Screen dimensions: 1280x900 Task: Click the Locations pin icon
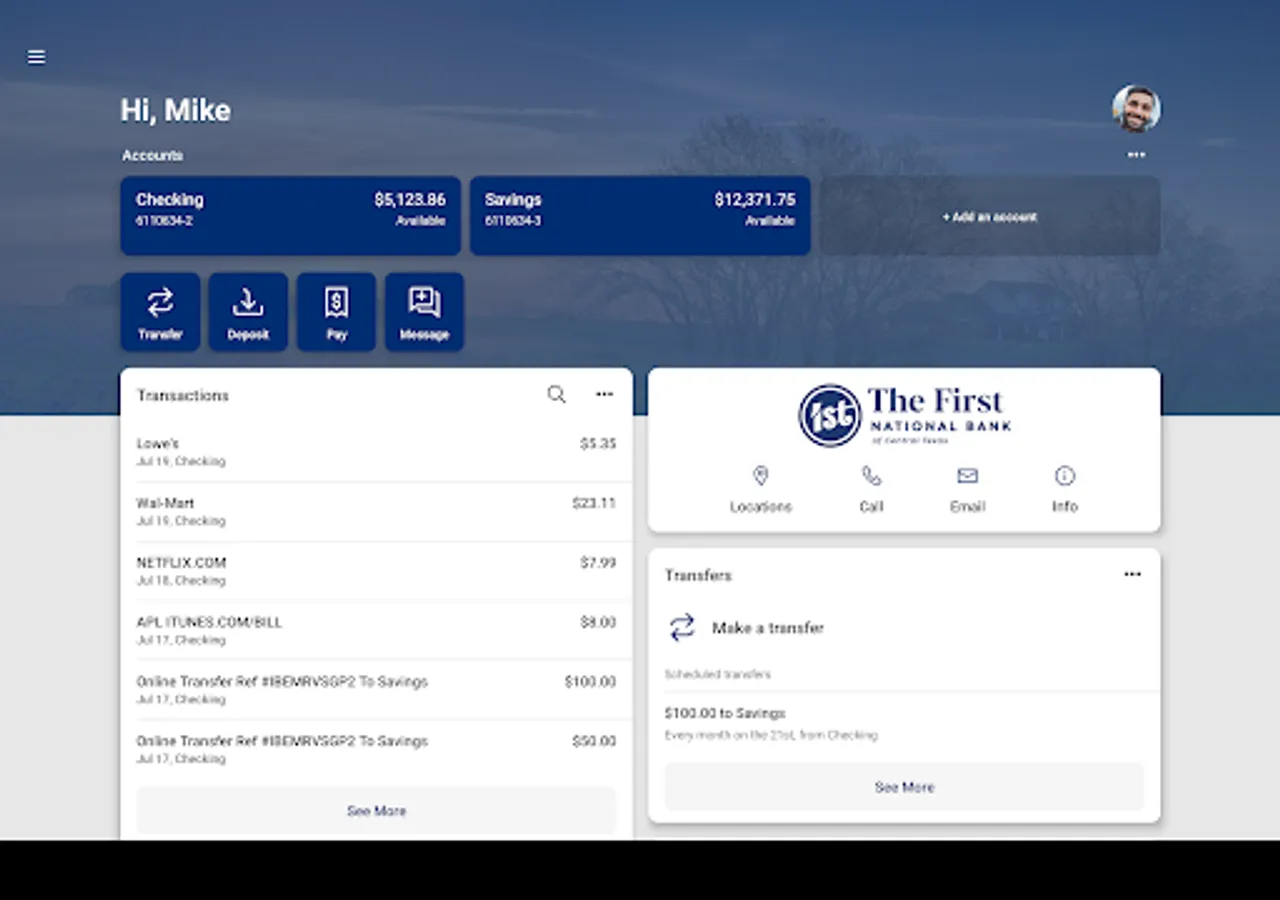(761, 476)
